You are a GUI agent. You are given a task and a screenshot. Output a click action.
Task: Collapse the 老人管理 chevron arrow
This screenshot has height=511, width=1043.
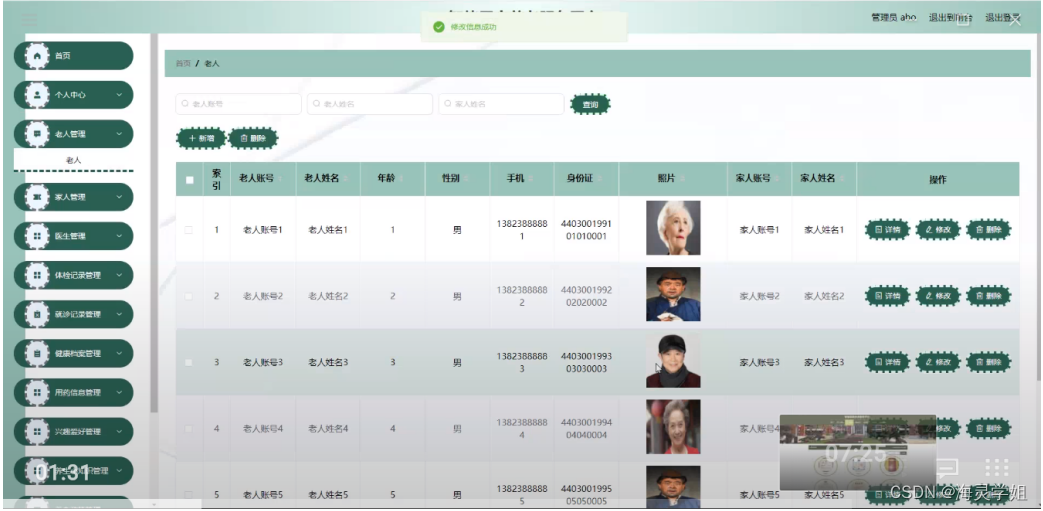119,134
